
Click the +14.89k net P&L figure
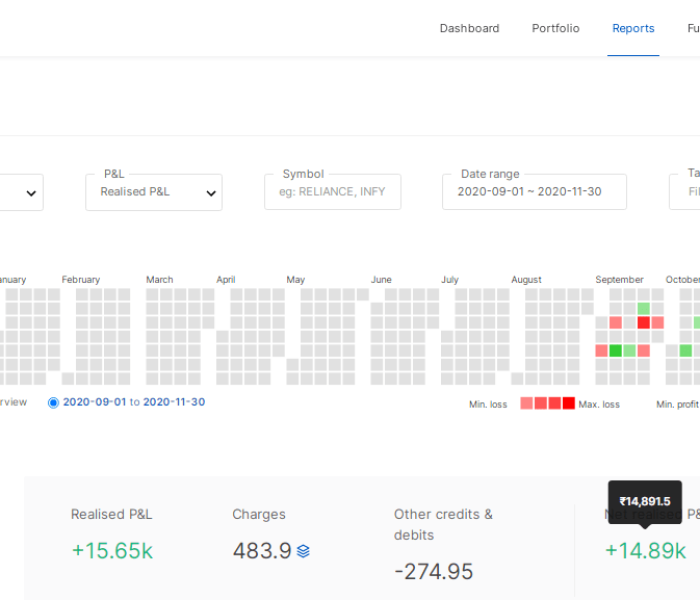click(645, 551)
